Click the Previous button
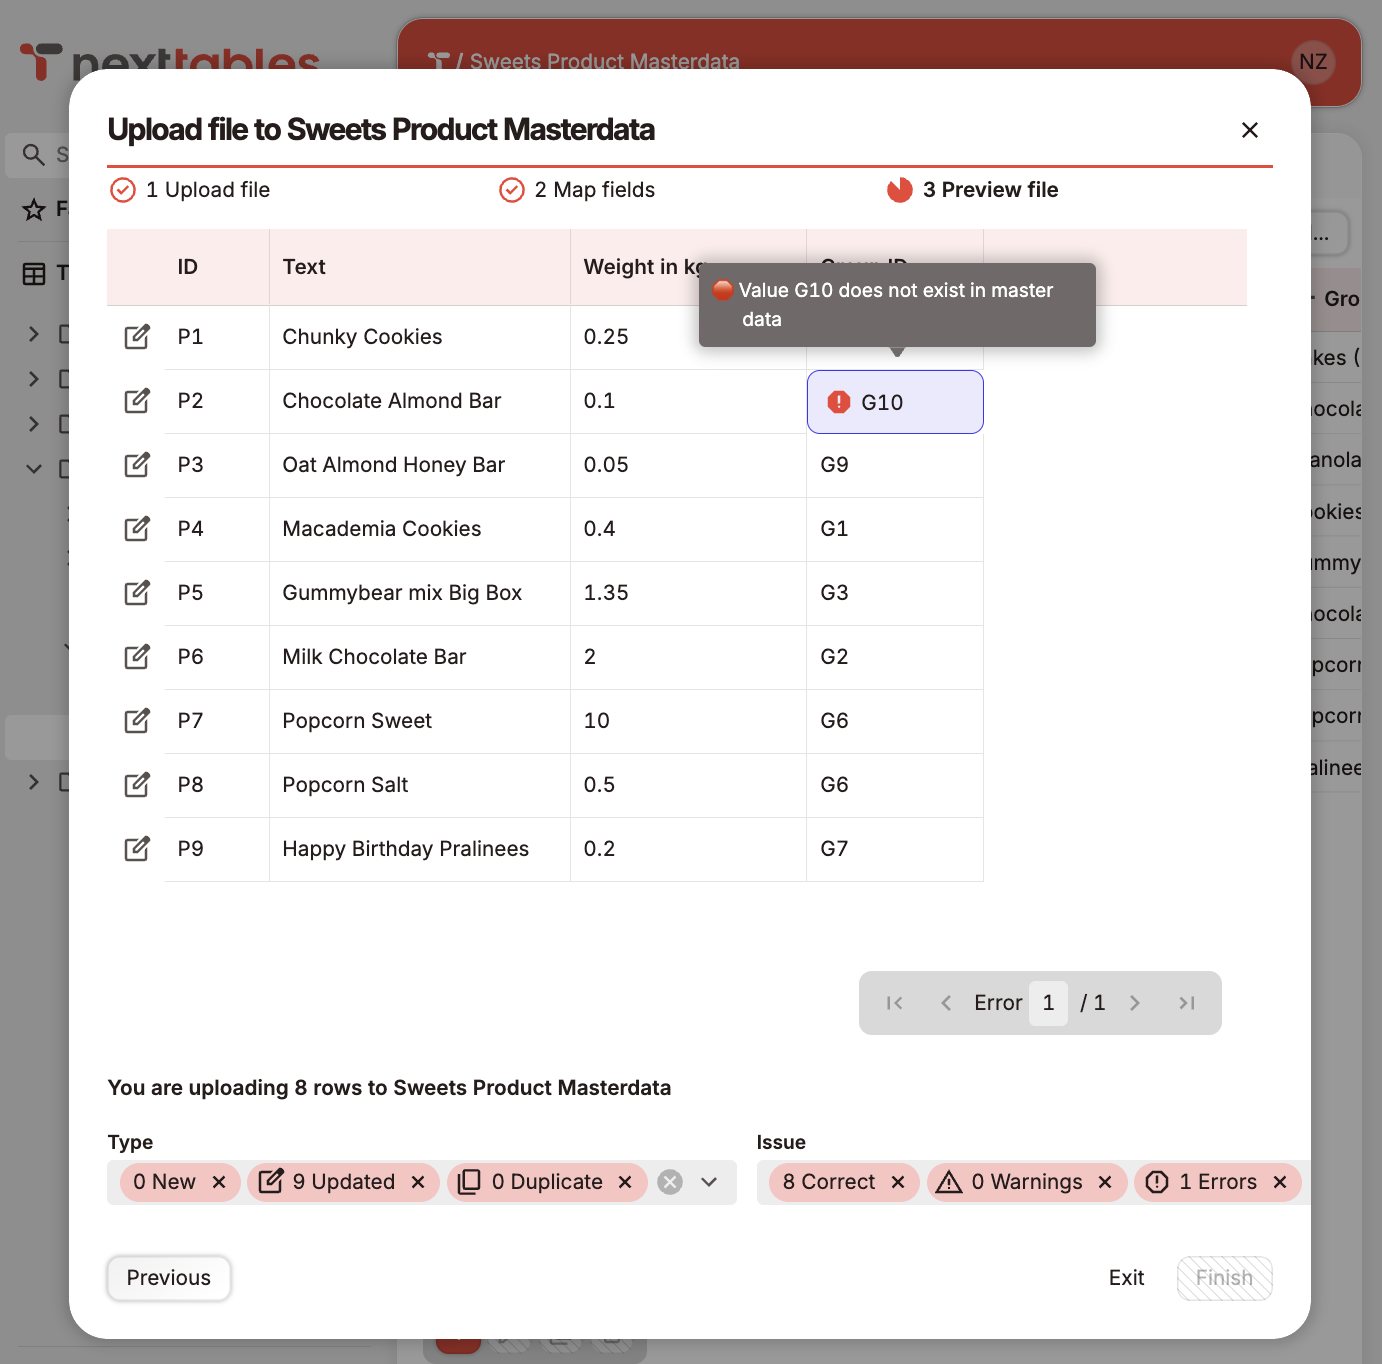The height and width of the screenshot is (1364, 1382). coord(169,1278)
